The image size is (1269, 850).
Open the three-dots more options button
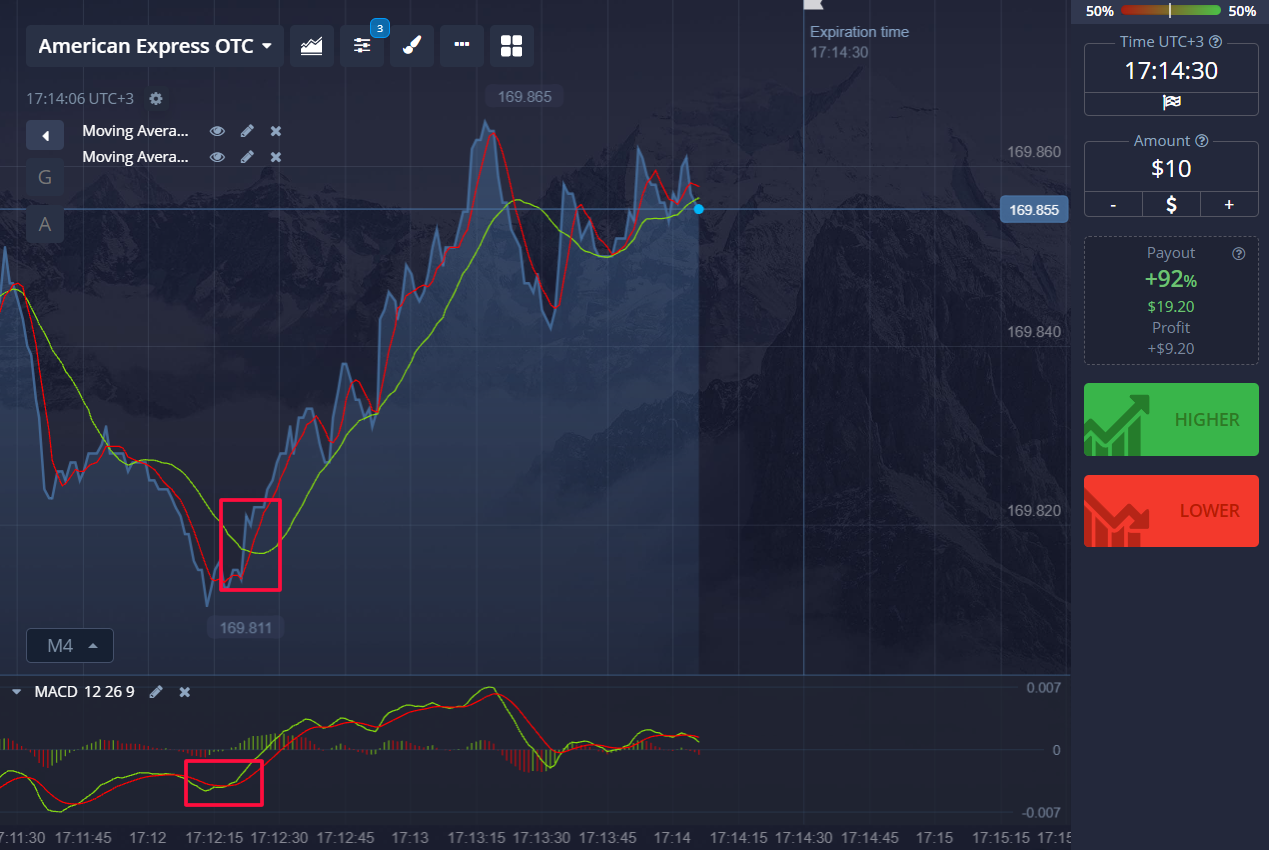(462, 46)
